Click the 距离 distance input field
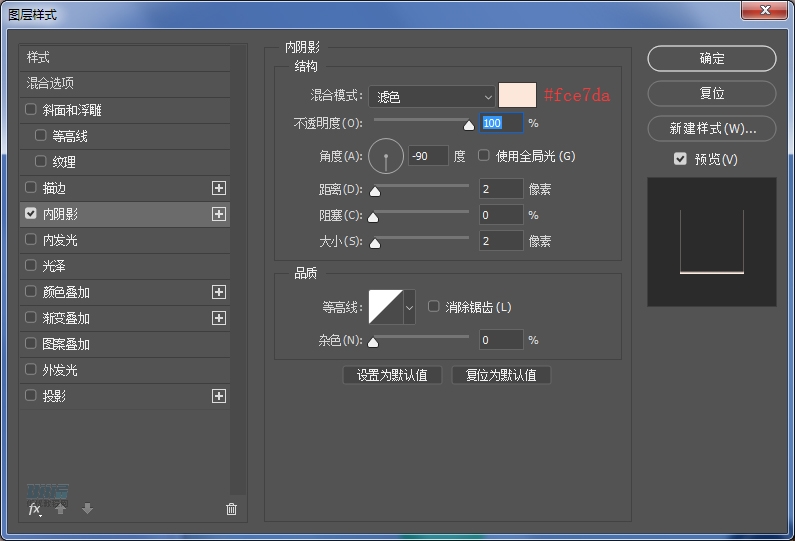This screenshot has width=795, height=541. (500, 189)
